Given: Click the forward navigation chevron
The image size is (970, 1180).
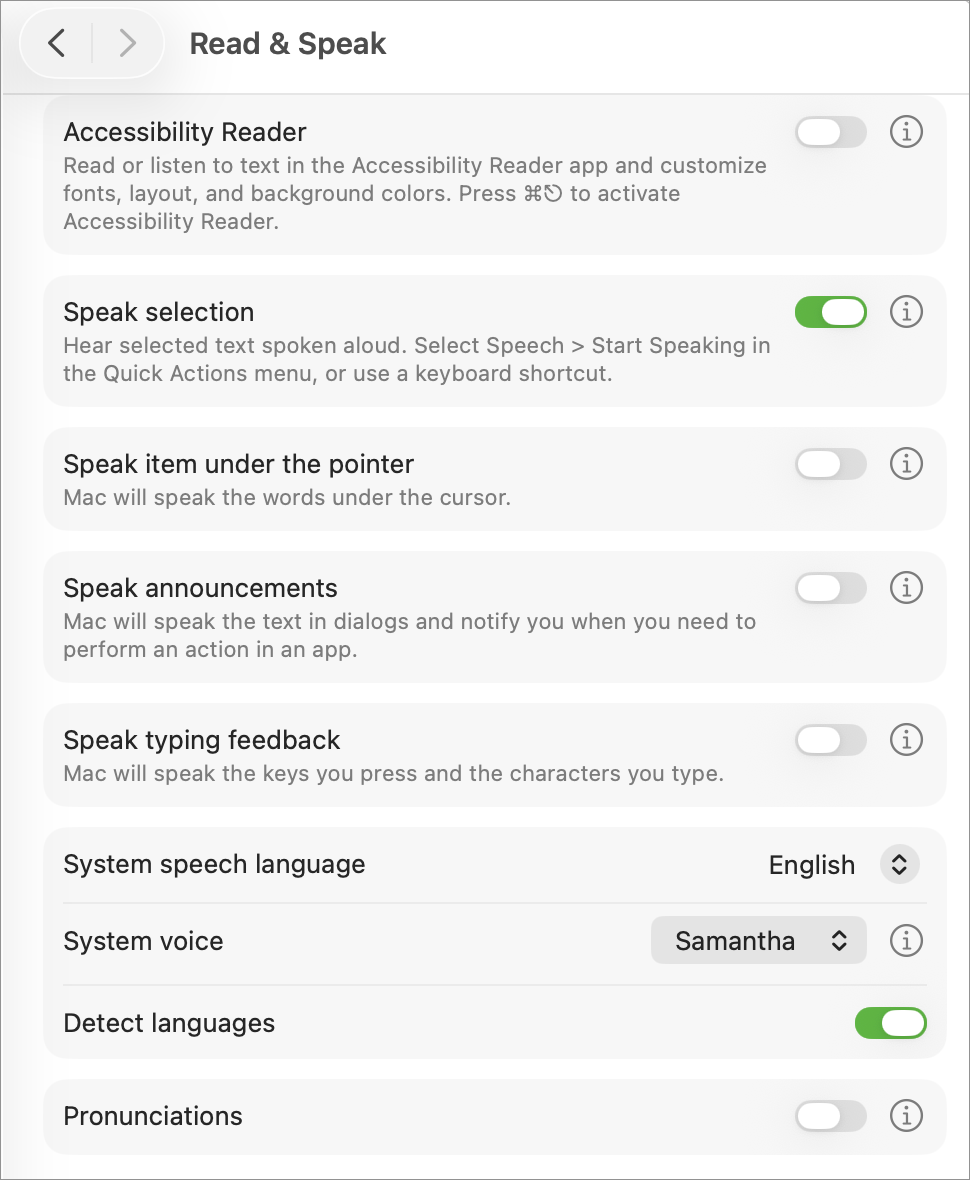Looking at the screenshot, I should coord(127,44).
